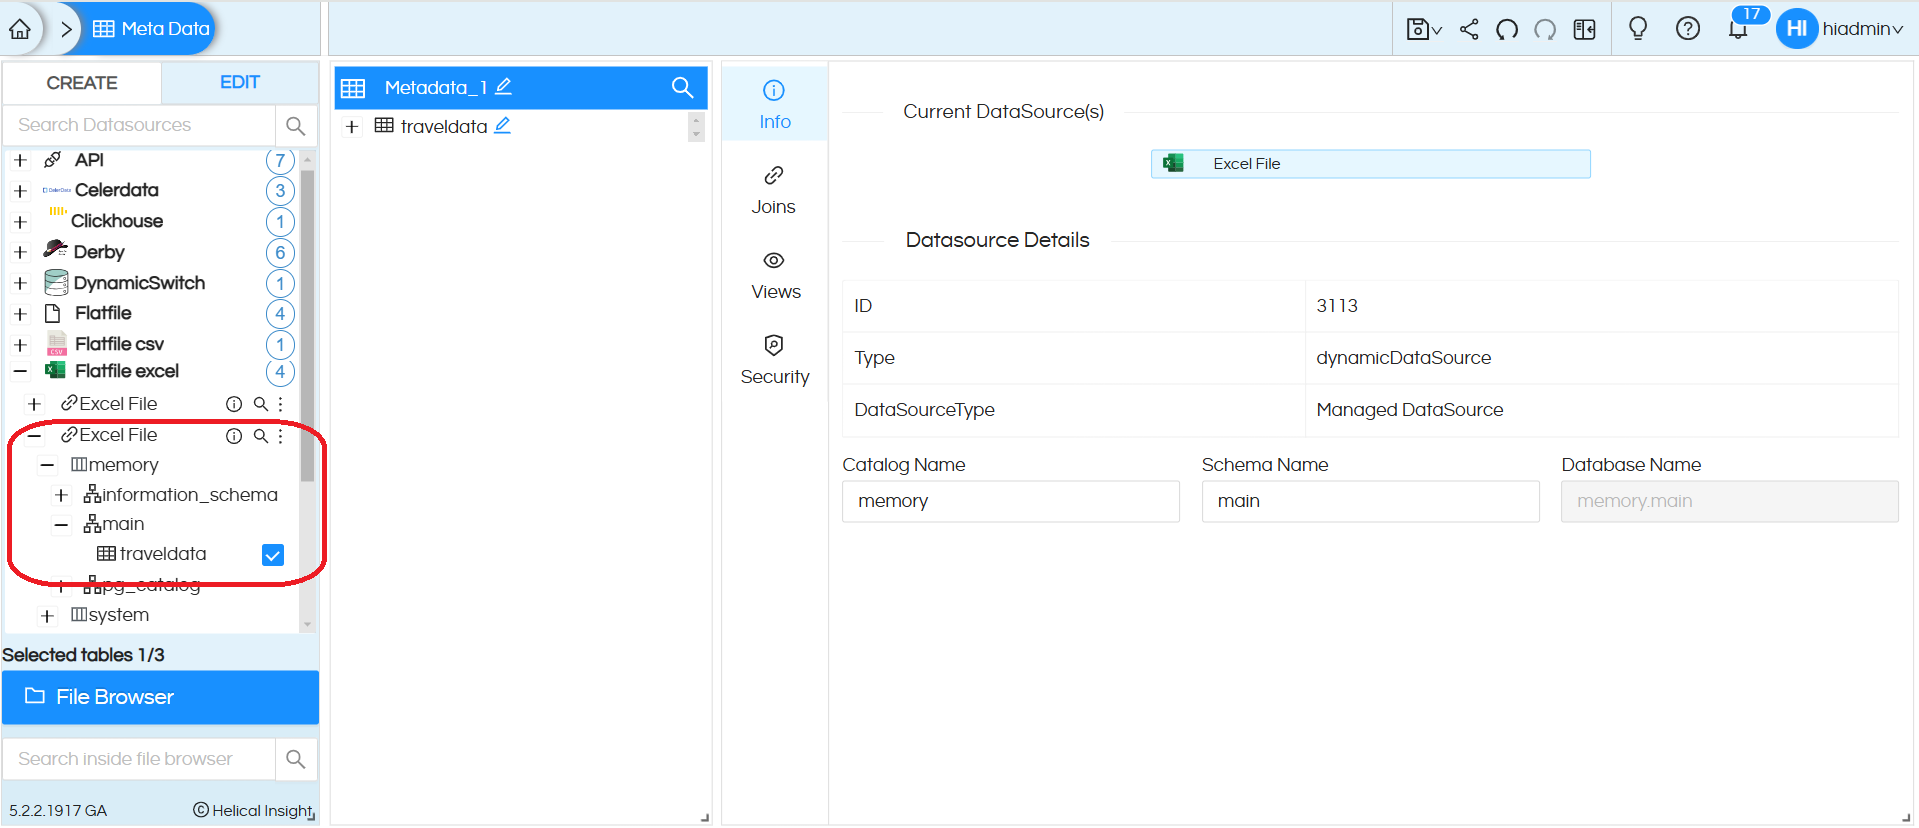Focus the Search inside file browser field
The image size is (1919, 828).
[139, 759]
